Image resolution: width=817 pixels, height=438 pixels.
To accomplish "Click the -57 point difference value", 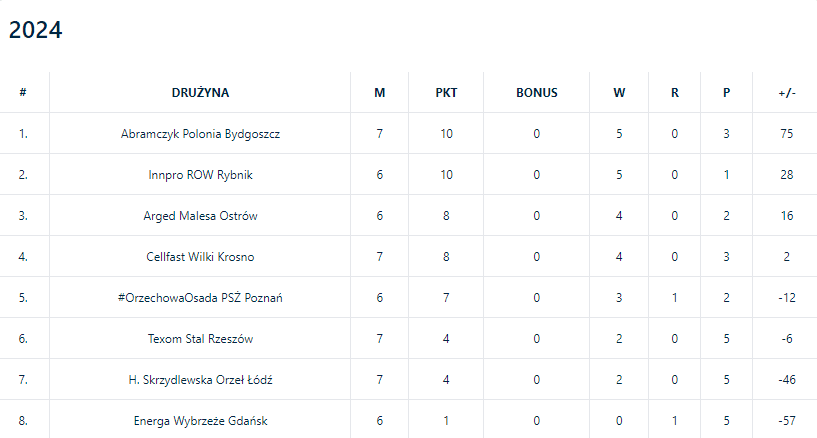I will coord(787,421).
